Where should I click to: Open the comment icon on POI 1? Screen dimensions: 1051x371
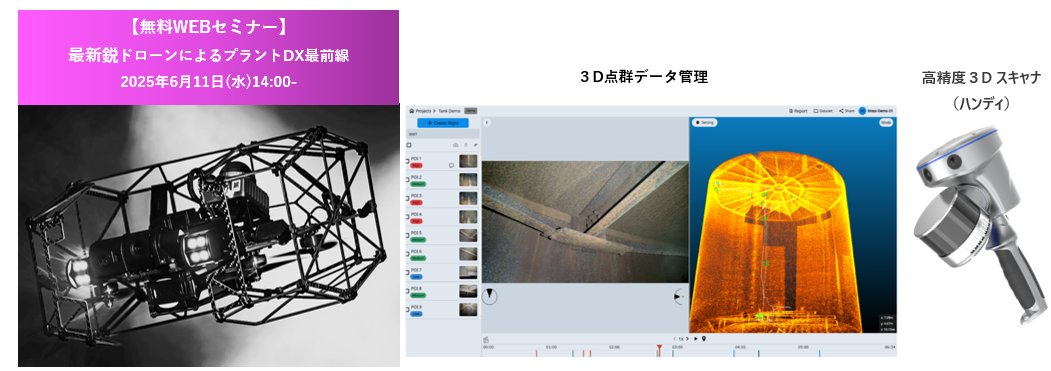click(x=451, y=166)
